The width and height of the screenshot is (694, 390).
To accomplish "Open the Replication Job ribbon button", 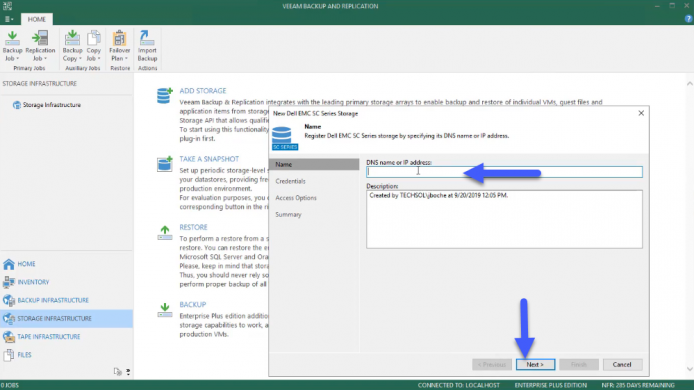I will pos(40,46).
